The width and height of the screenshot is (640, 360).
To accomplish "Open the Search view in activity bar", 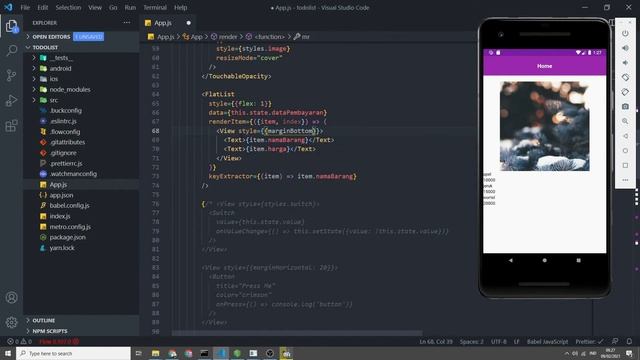I will pos(11,51).
